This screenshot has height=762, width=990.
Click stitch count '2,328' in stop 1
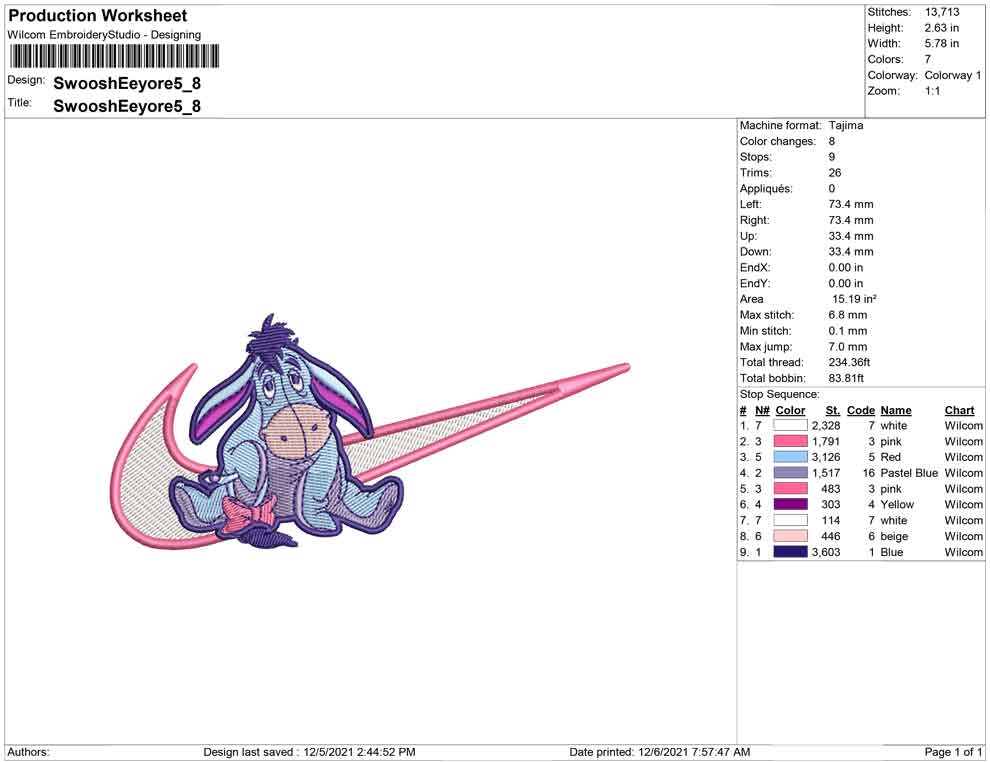(x=826, y=426)
